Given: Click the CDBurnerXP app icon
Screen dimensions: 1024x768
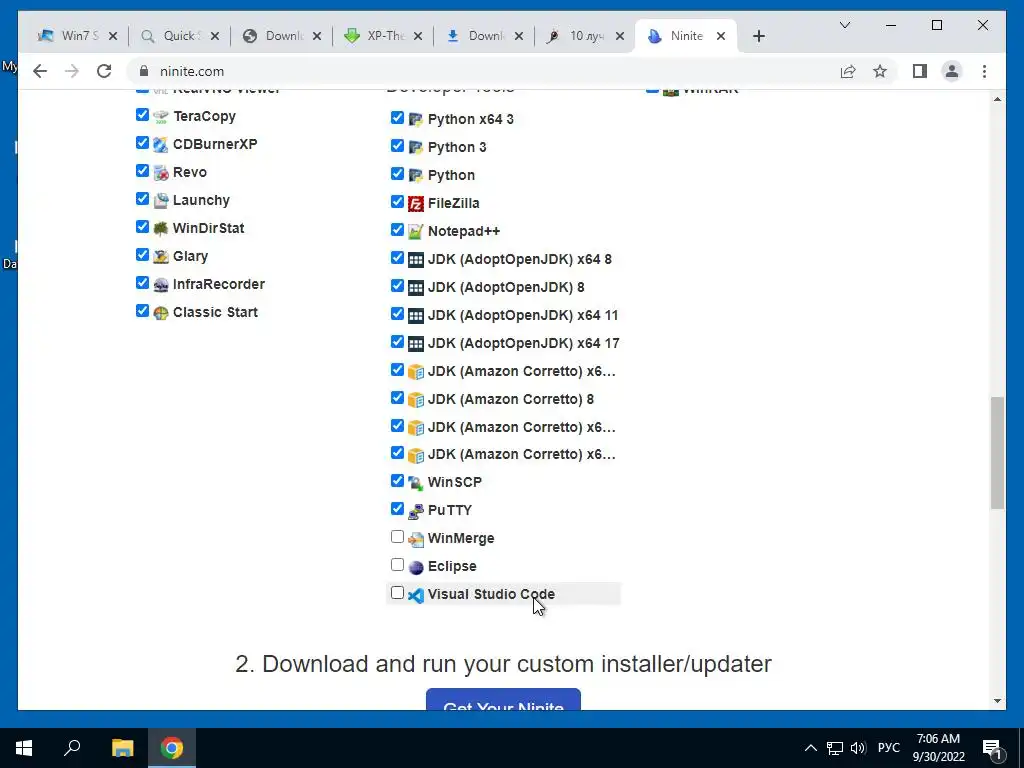Looking at the screenshot, I should click(x=161, y=144).
